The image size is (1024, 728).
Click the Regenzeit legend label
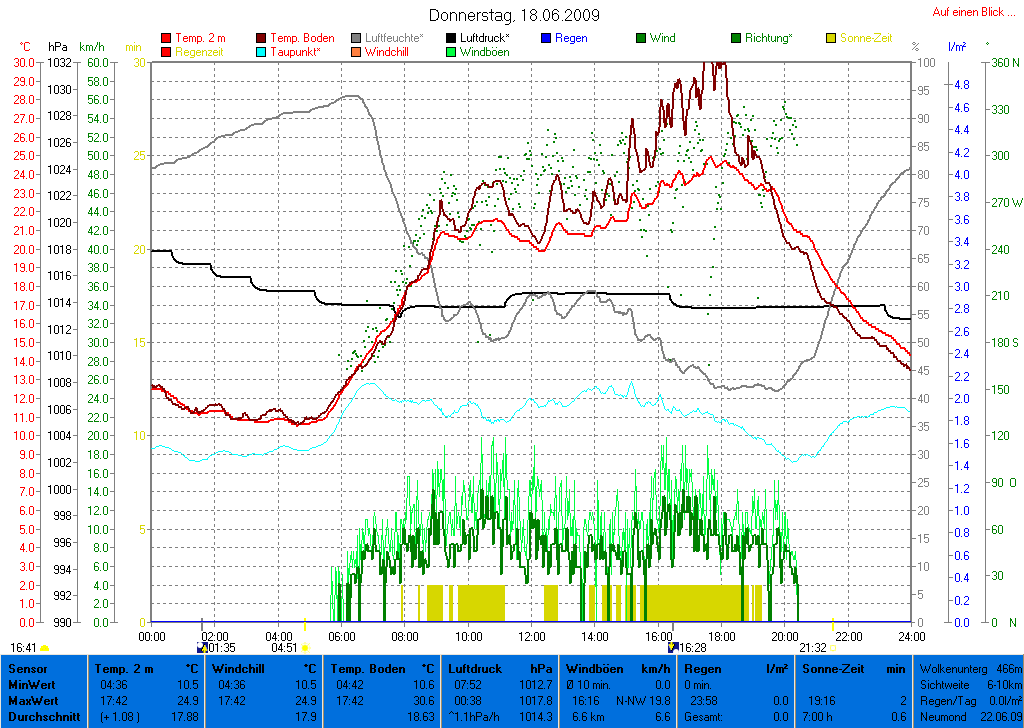click(200, 51)
